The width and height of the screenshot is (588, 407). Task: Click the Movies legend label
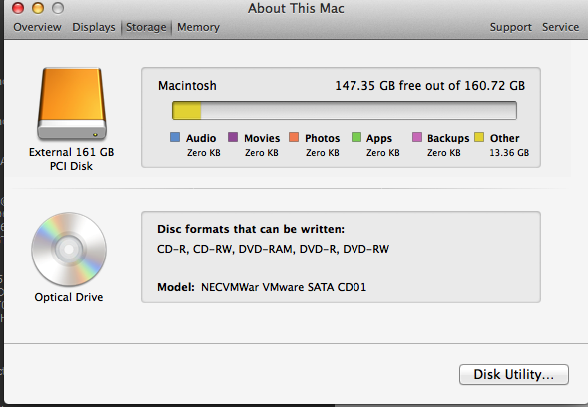[262, 138]
